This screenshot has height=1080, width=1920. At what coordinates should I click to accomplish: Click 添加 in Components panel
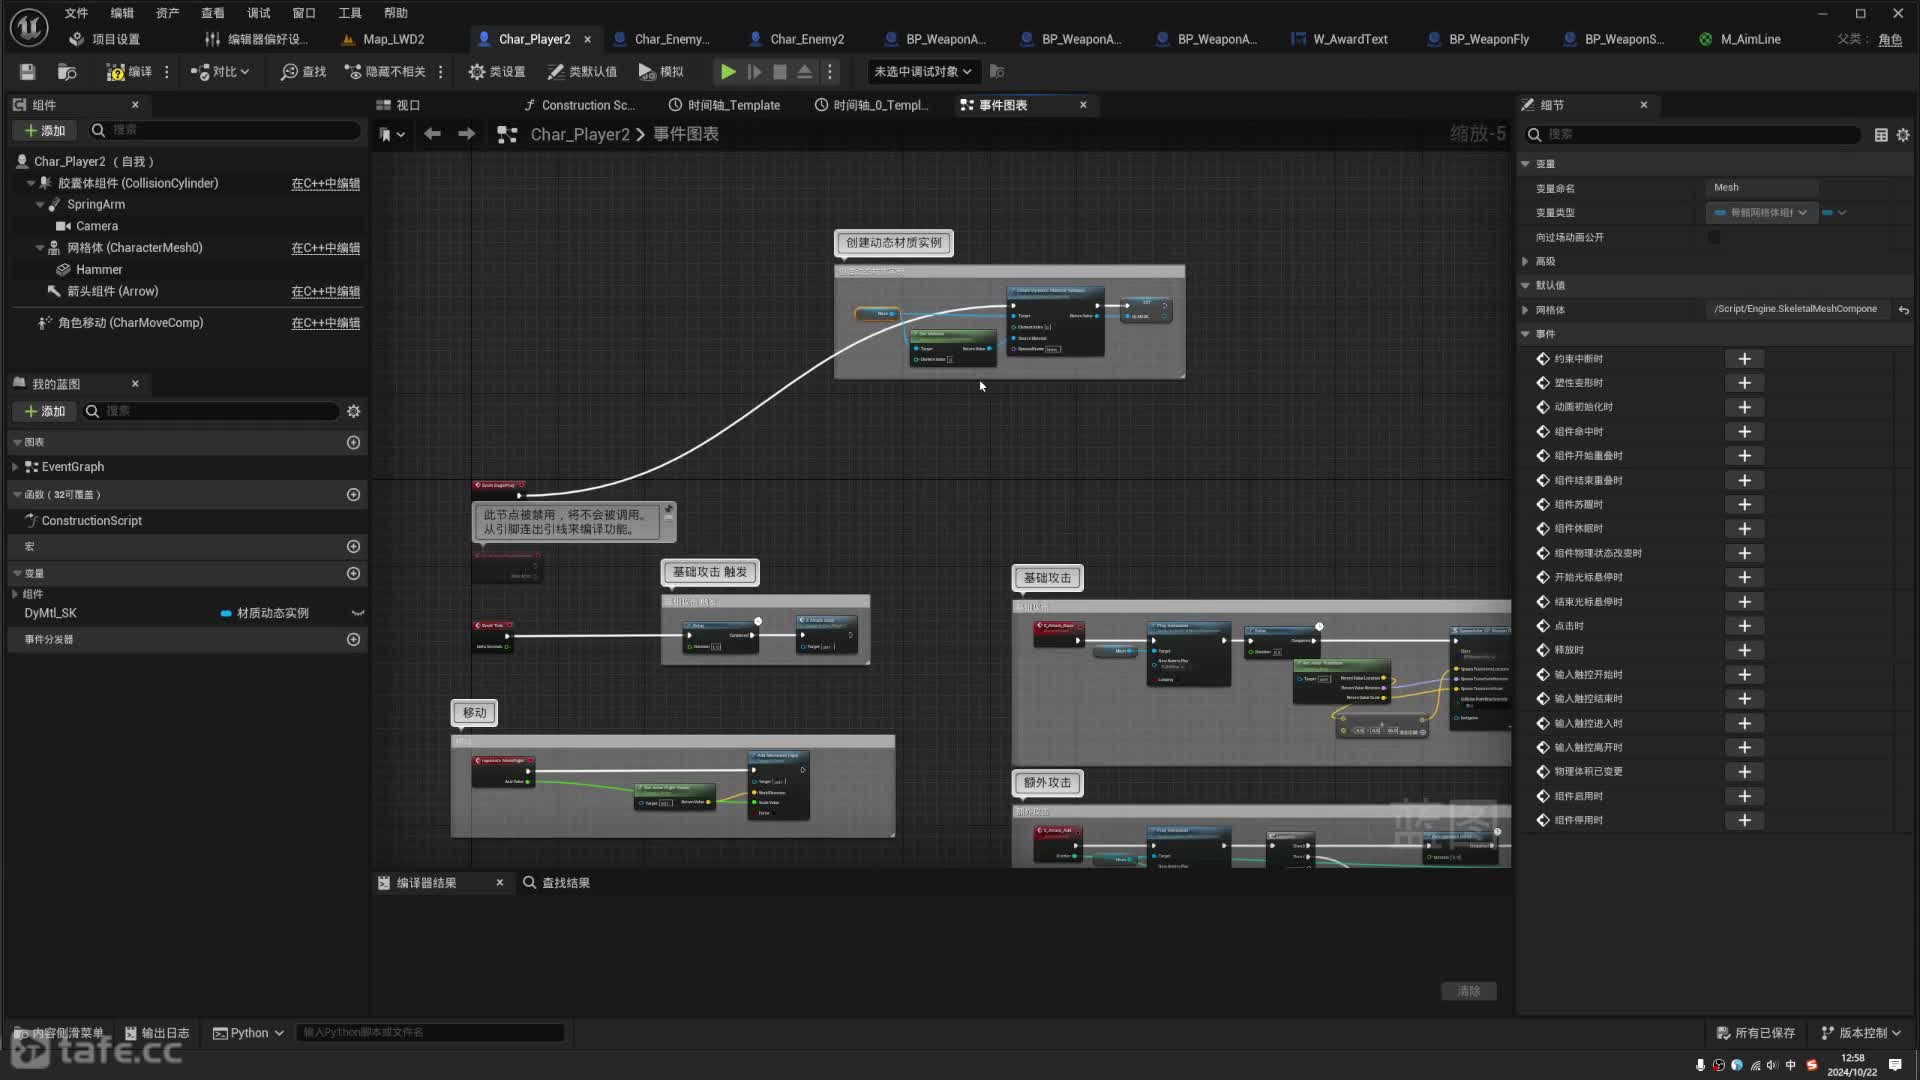[44, 130]
